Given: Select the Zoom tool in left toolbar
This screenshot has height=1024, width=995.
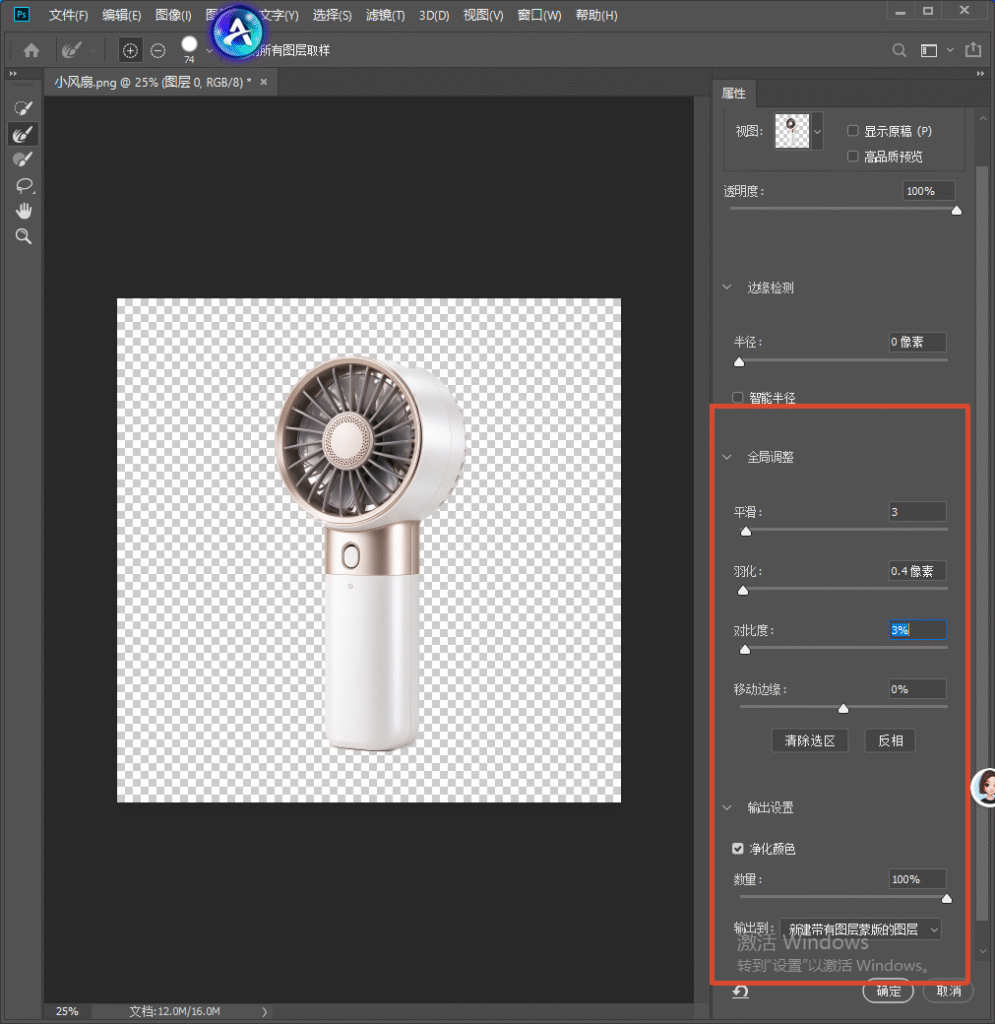Looking at the screenshot, I should [24, 236].
